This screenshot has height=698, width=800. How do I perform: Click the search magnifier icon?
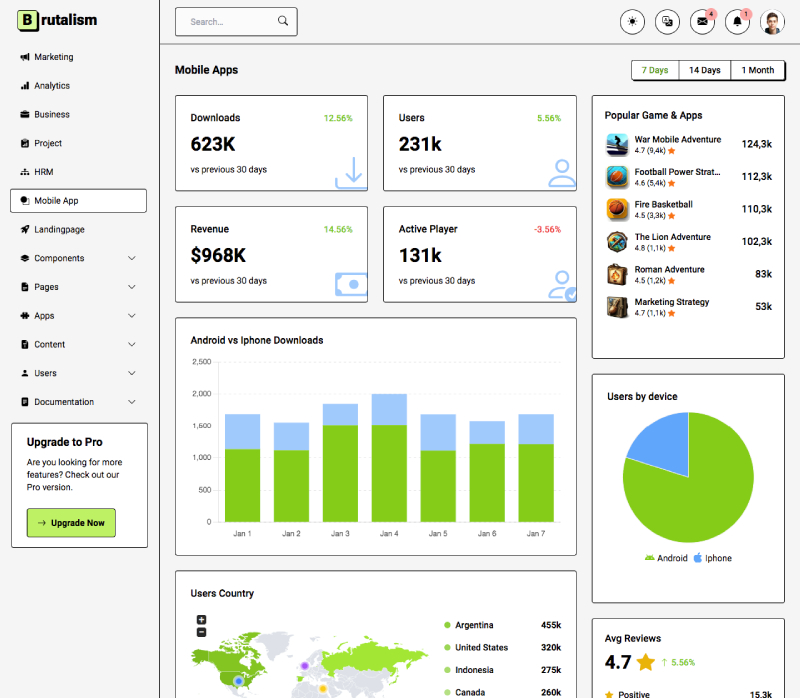[x=283, y=21]
